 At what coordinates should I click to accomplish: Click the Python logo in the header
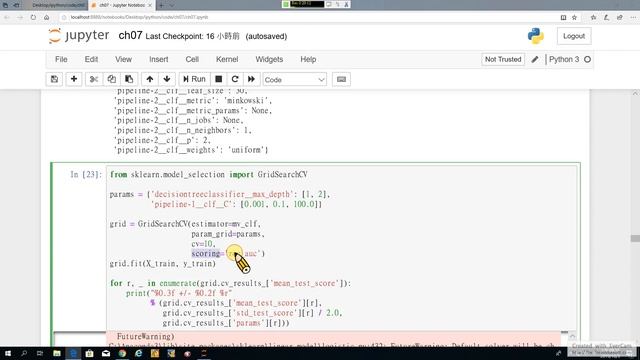(536, 36)
